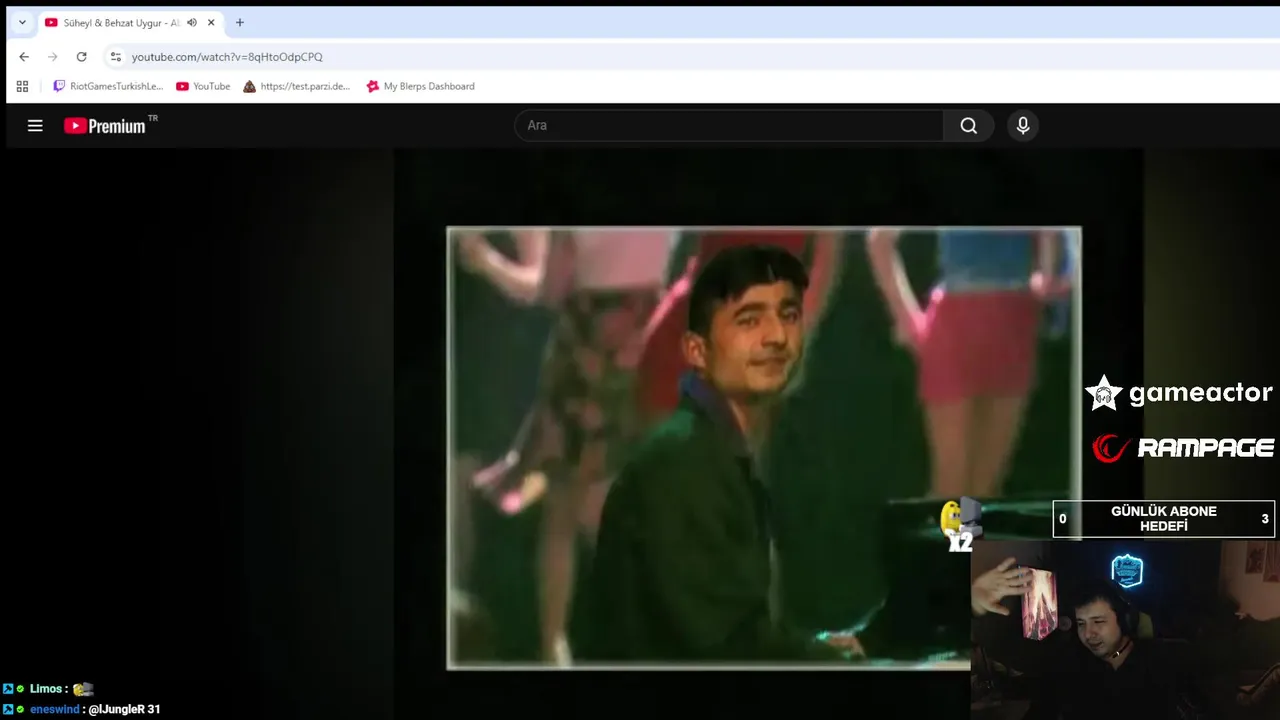Open the RiotGamesTurkishLe... bookmark
Image resolution: width=1280 pixels, height=720 pixels.
pyautogui.click(x=108, y=86)
